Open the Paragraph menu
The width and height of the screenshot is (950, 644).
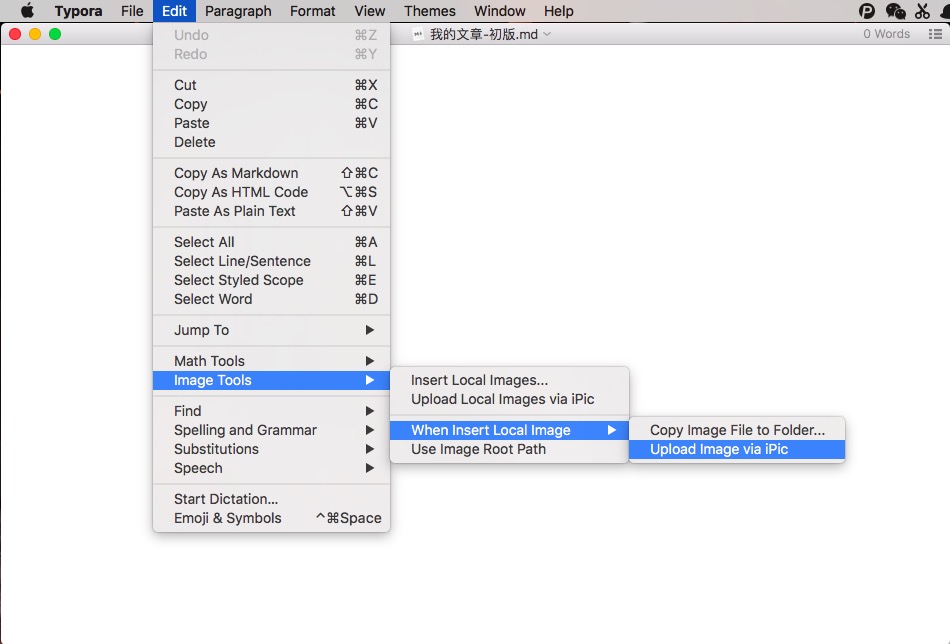pyautogui.click(x=238, y=11)
